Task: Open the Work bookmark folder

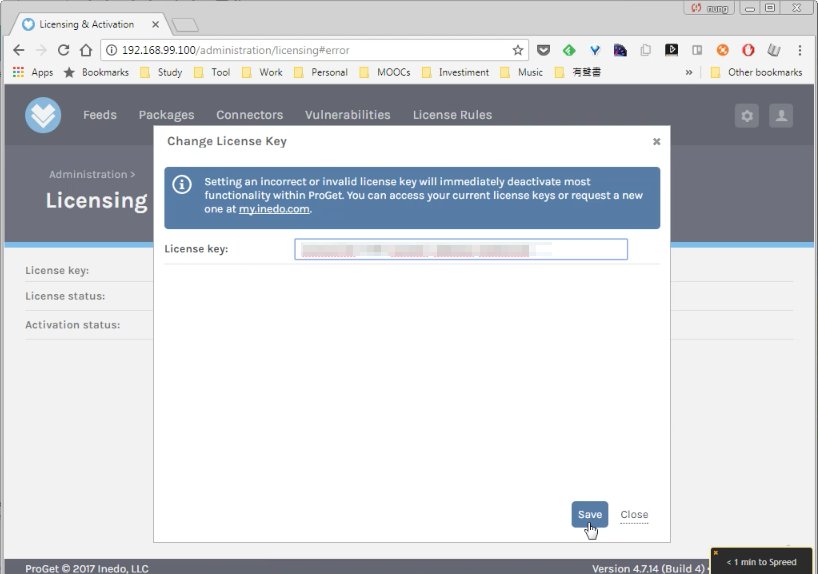Action: (x=262, y=72)
